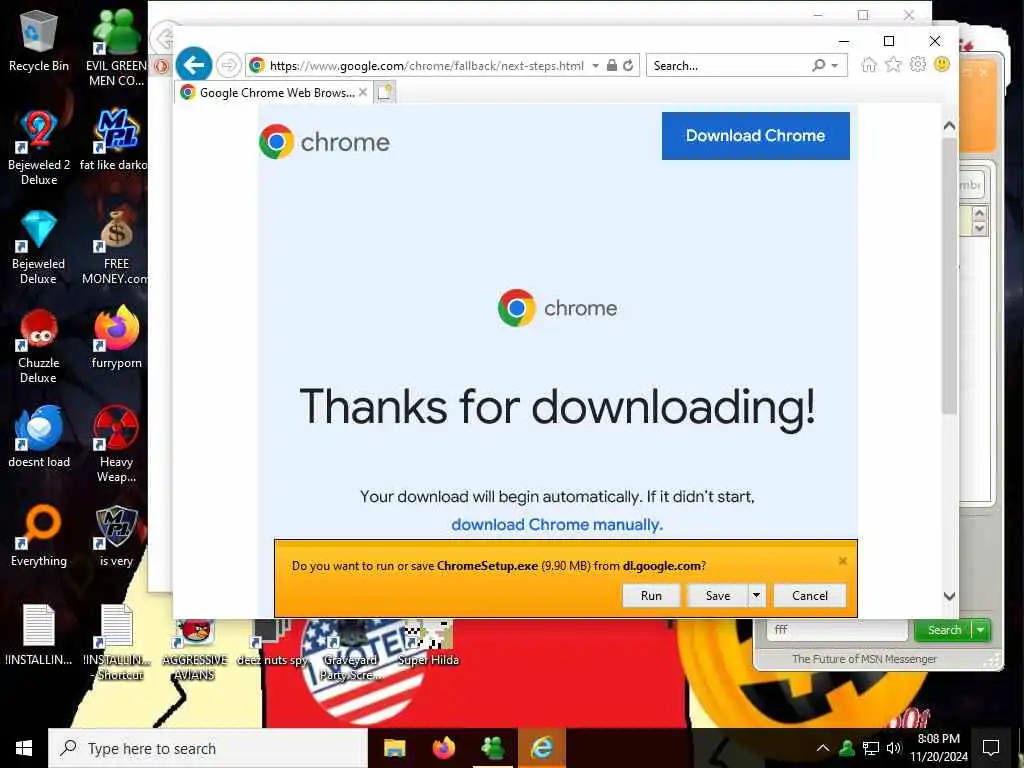This screenshot has height=768, width=1024.
Task: Click the Download Chrome blue button
Action: point(756,136)
